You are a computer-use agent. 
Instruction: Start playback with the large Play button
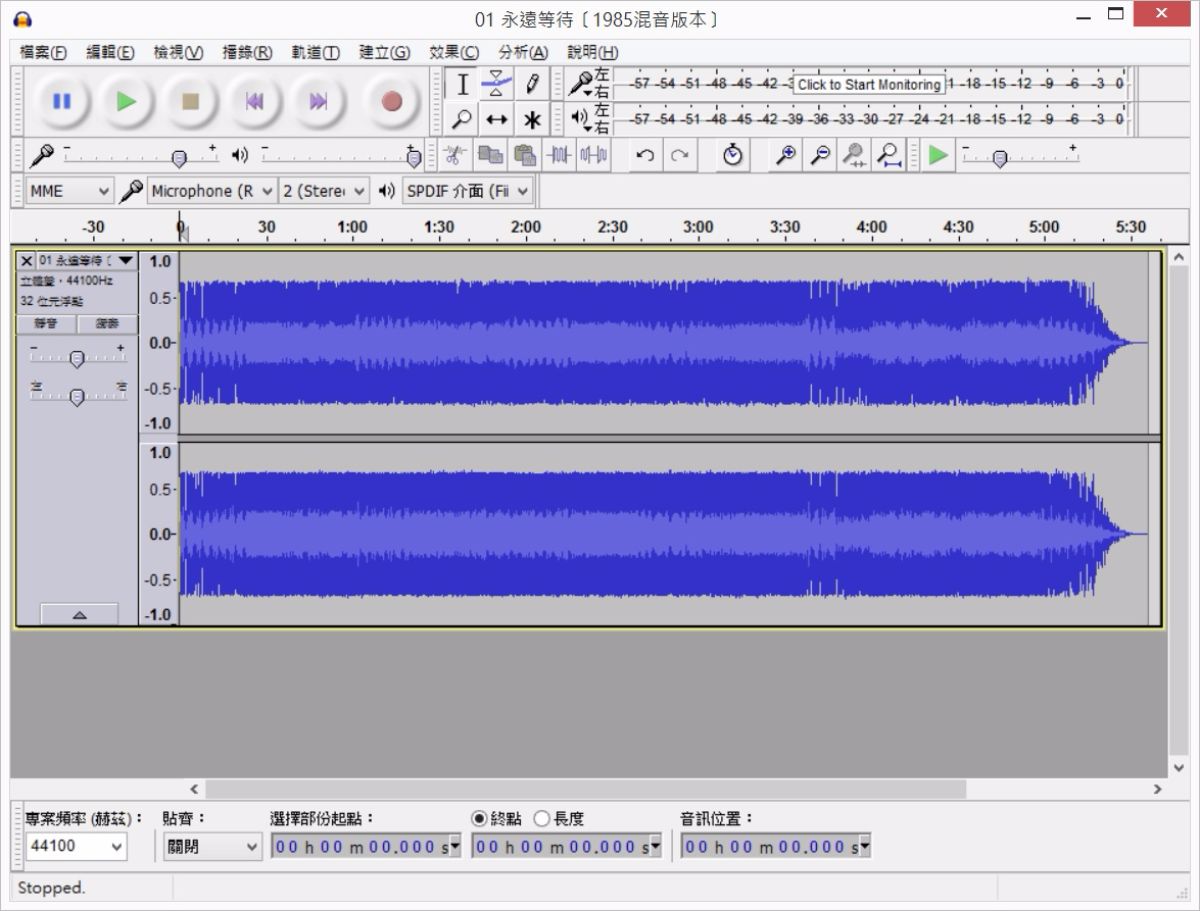click(x=126, y=101)
